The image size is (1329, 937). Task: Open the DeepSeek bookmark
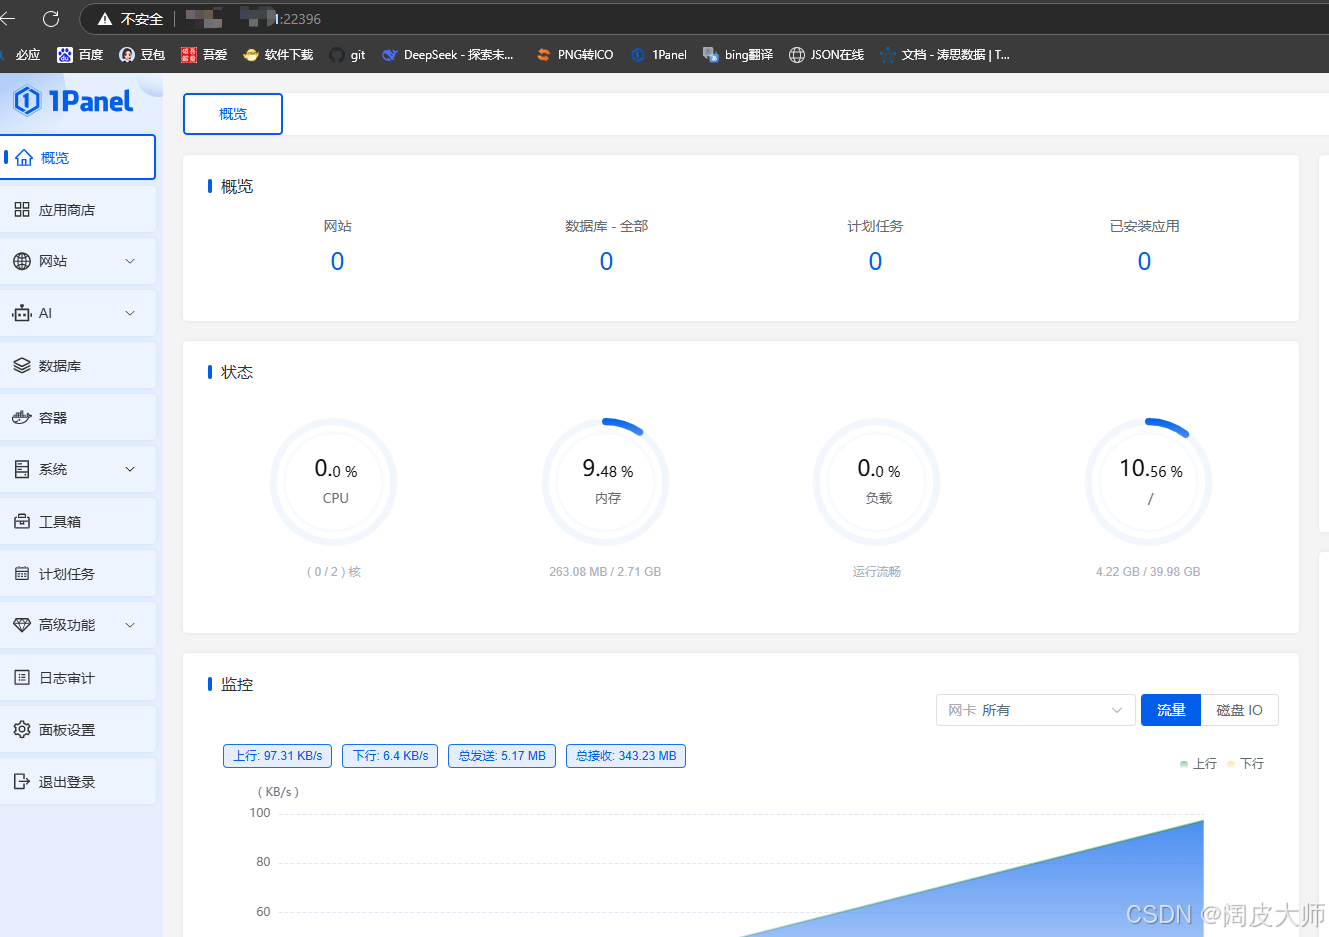coord(448,55)
